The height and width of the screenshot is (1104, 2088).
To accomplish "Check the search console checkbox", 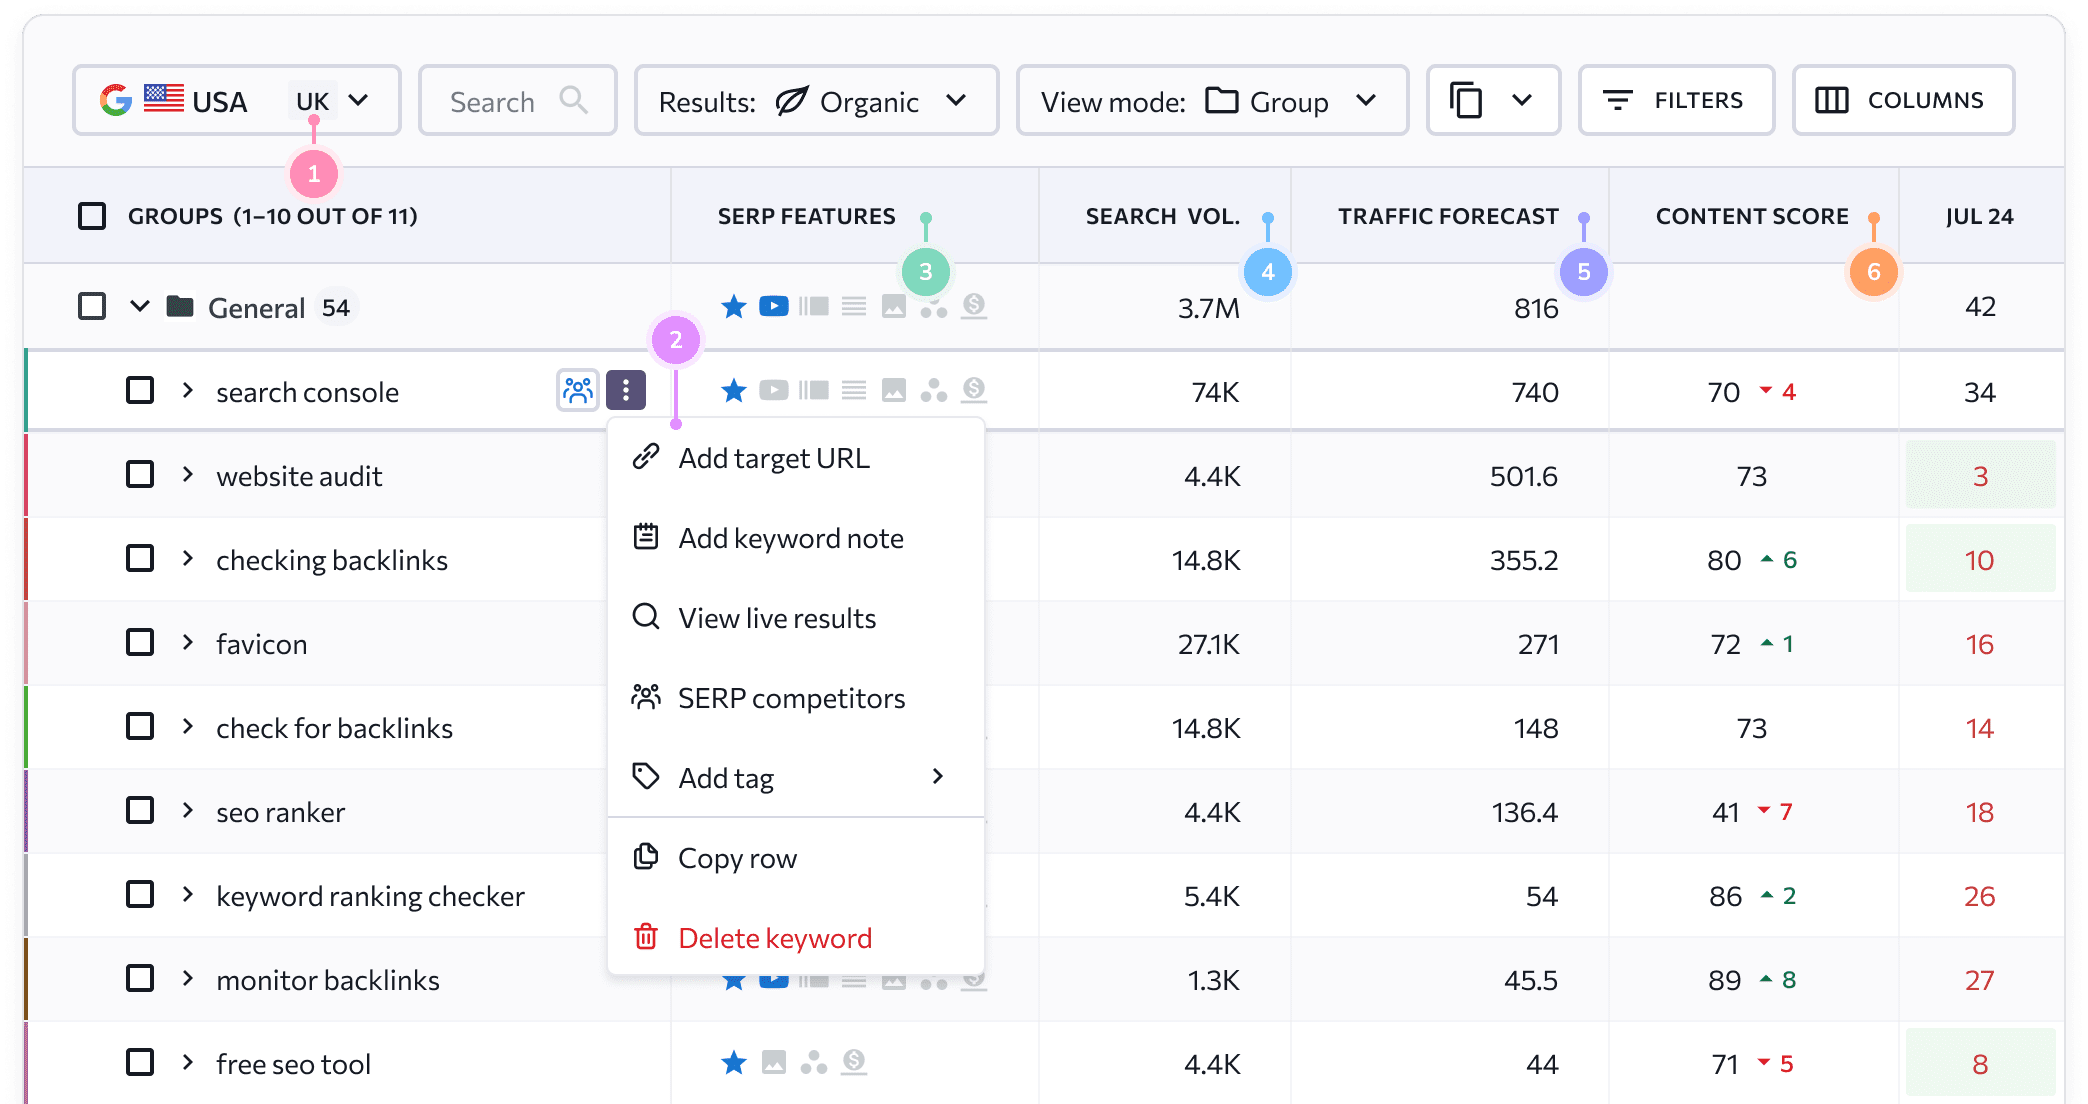I will click(x=140, y=390).
